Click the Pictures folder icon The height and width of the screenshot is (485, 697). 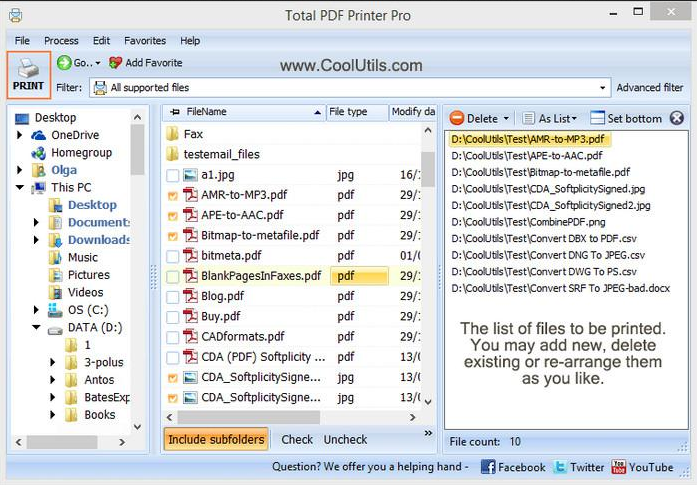55,275
